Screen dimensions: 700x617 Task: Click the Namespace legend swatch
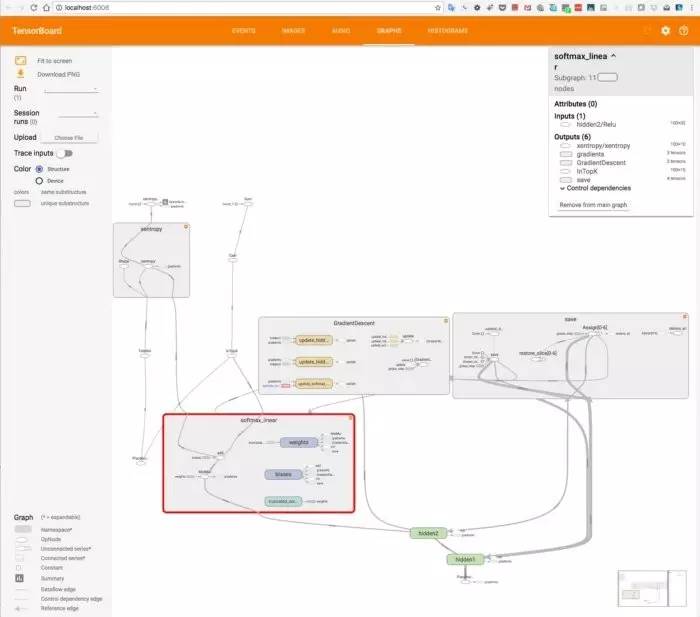(23, 529)
